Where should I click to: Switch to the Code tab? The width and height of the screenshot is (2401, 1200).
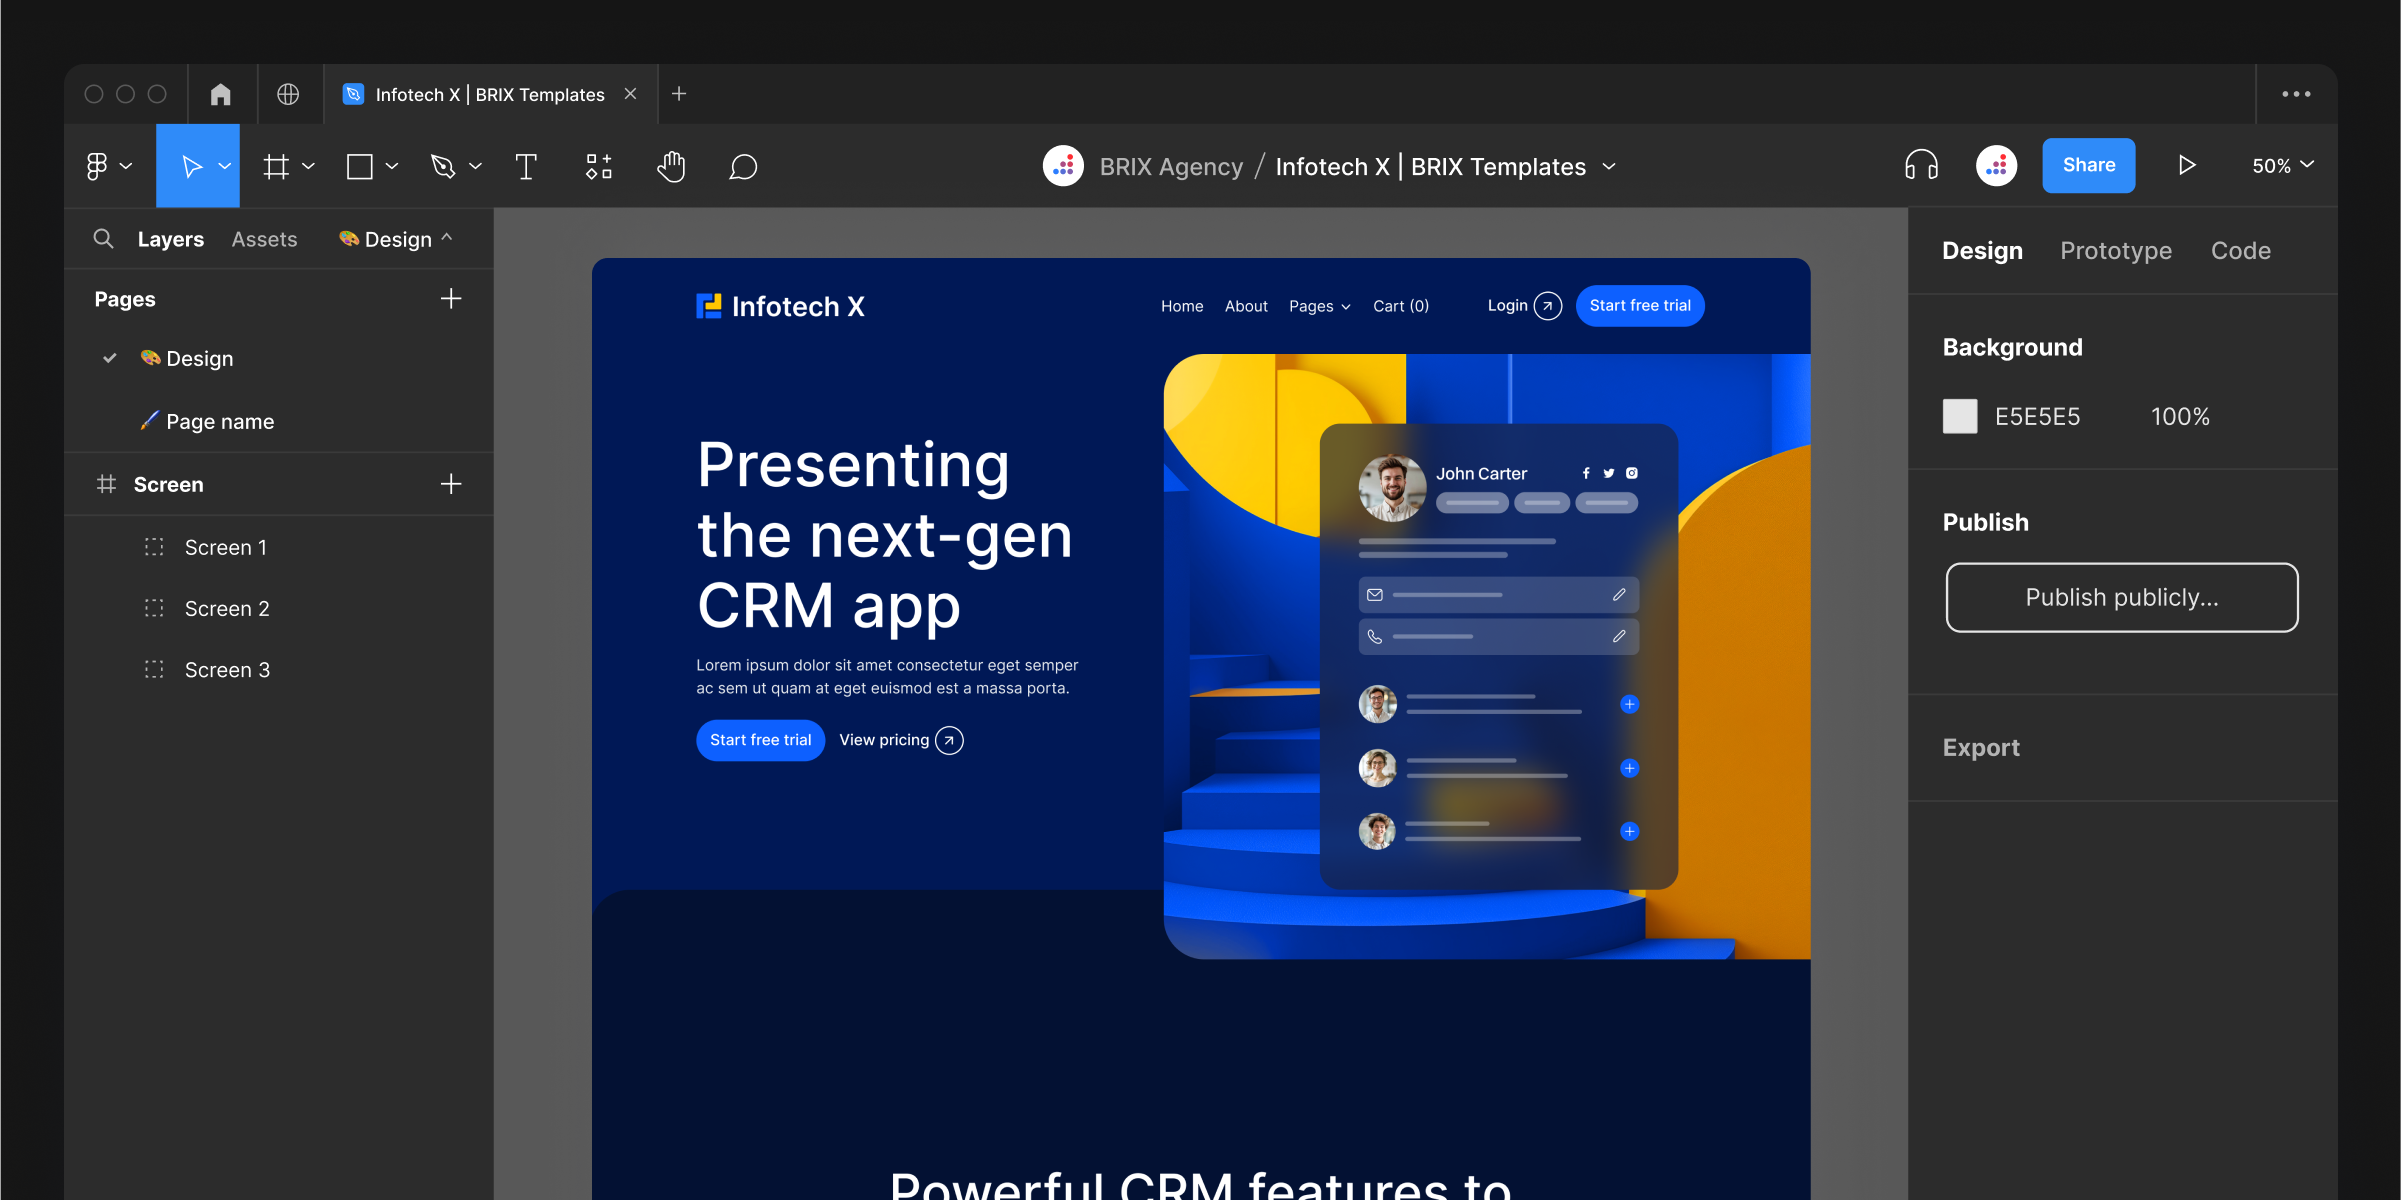[2240, 248]
